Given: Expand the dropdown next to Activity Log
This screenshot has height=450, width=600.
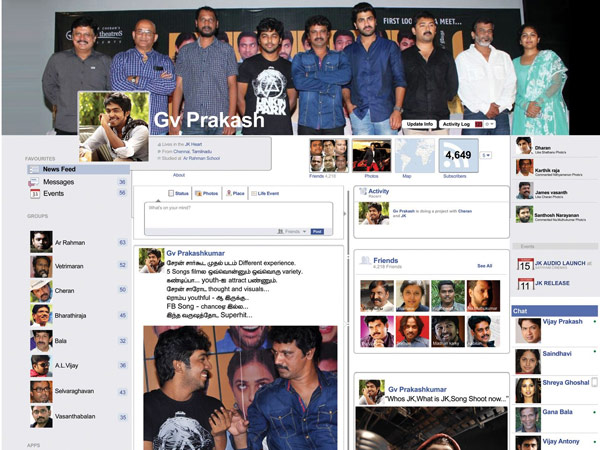Looking at the screenshot, I should tap(490, 124).
